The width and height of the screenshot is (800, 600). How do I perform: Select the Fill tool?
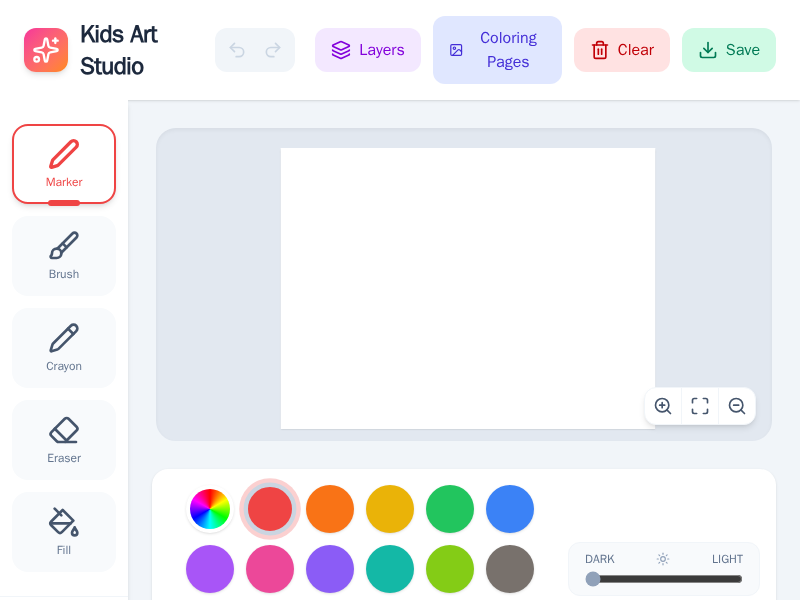(64, 531)
